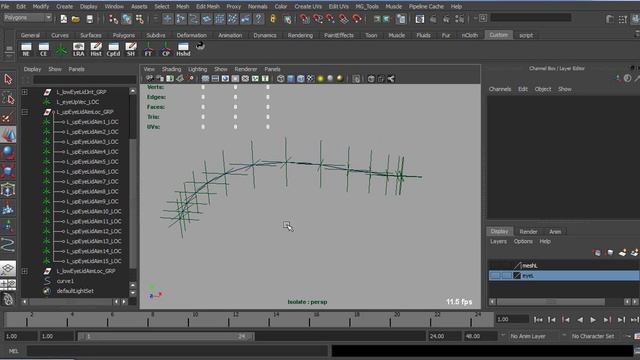The width and height of the screenshot is (640, 360).
Task: Click the Save Scene disk icon
Action: pos(90,18)
